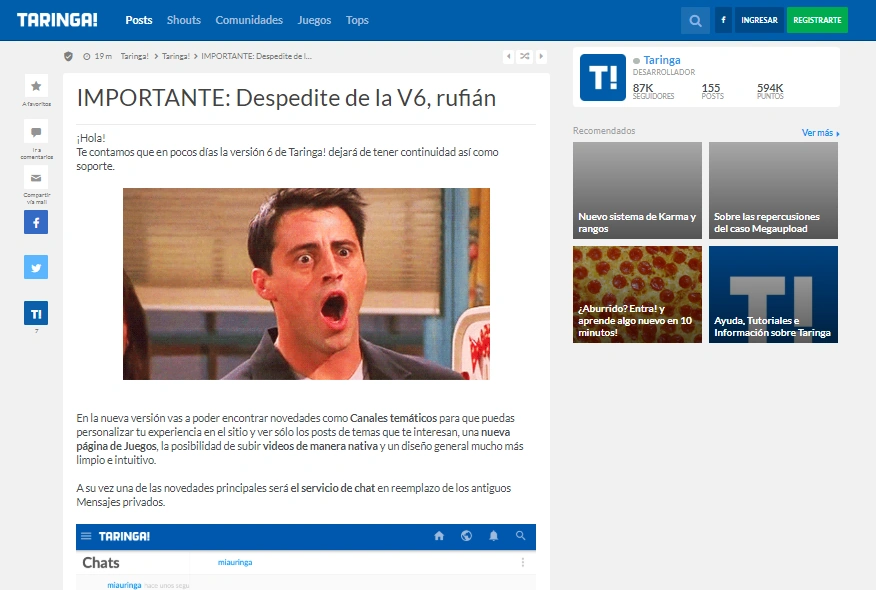Image resolution: width=876 pixels, height=590 pixels.
Task: Go back using the left breadcrumb arrow
Action: (507, 57)
